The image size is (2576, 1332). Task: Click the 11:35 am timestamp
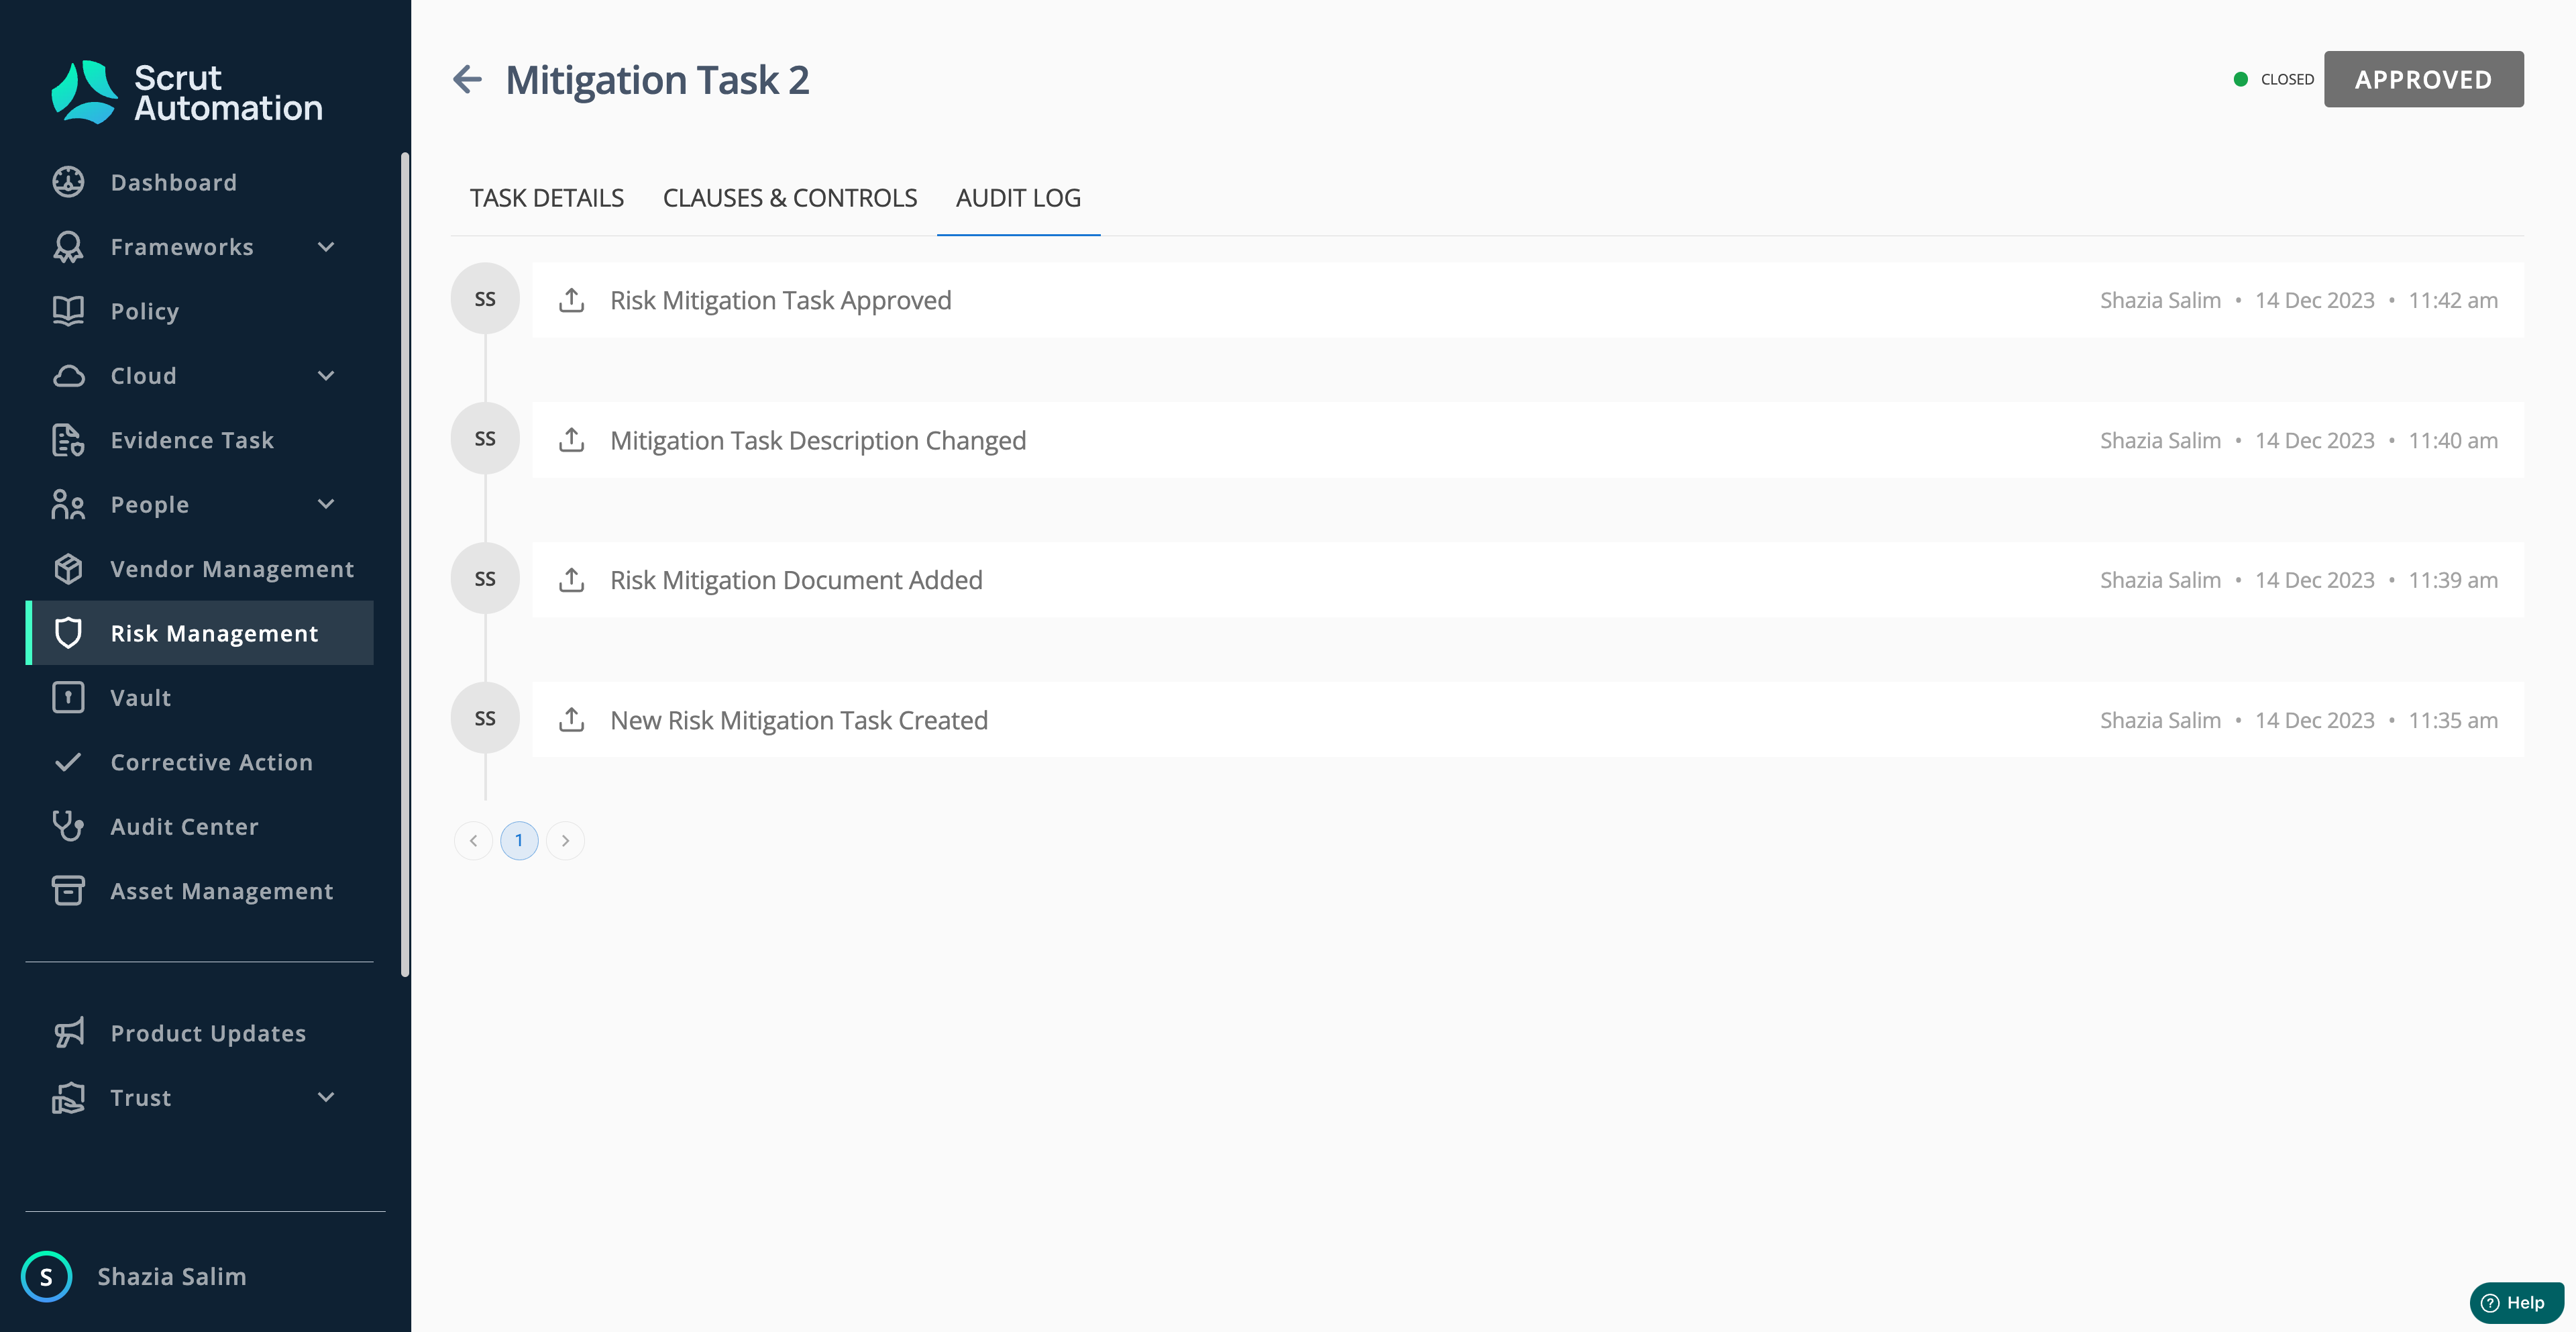(x=2453, y=720)
